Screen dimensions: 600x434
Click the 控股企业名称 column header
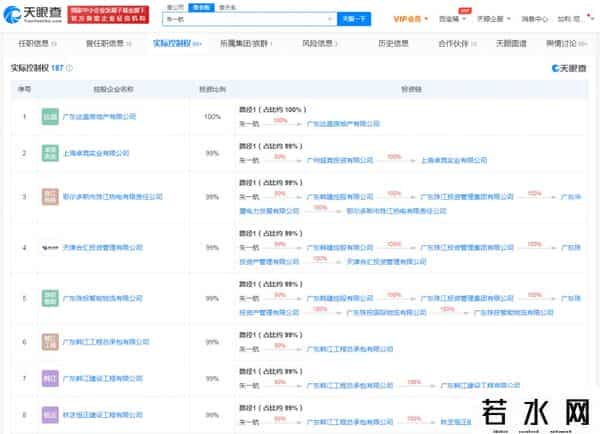[x=114, y=89]
